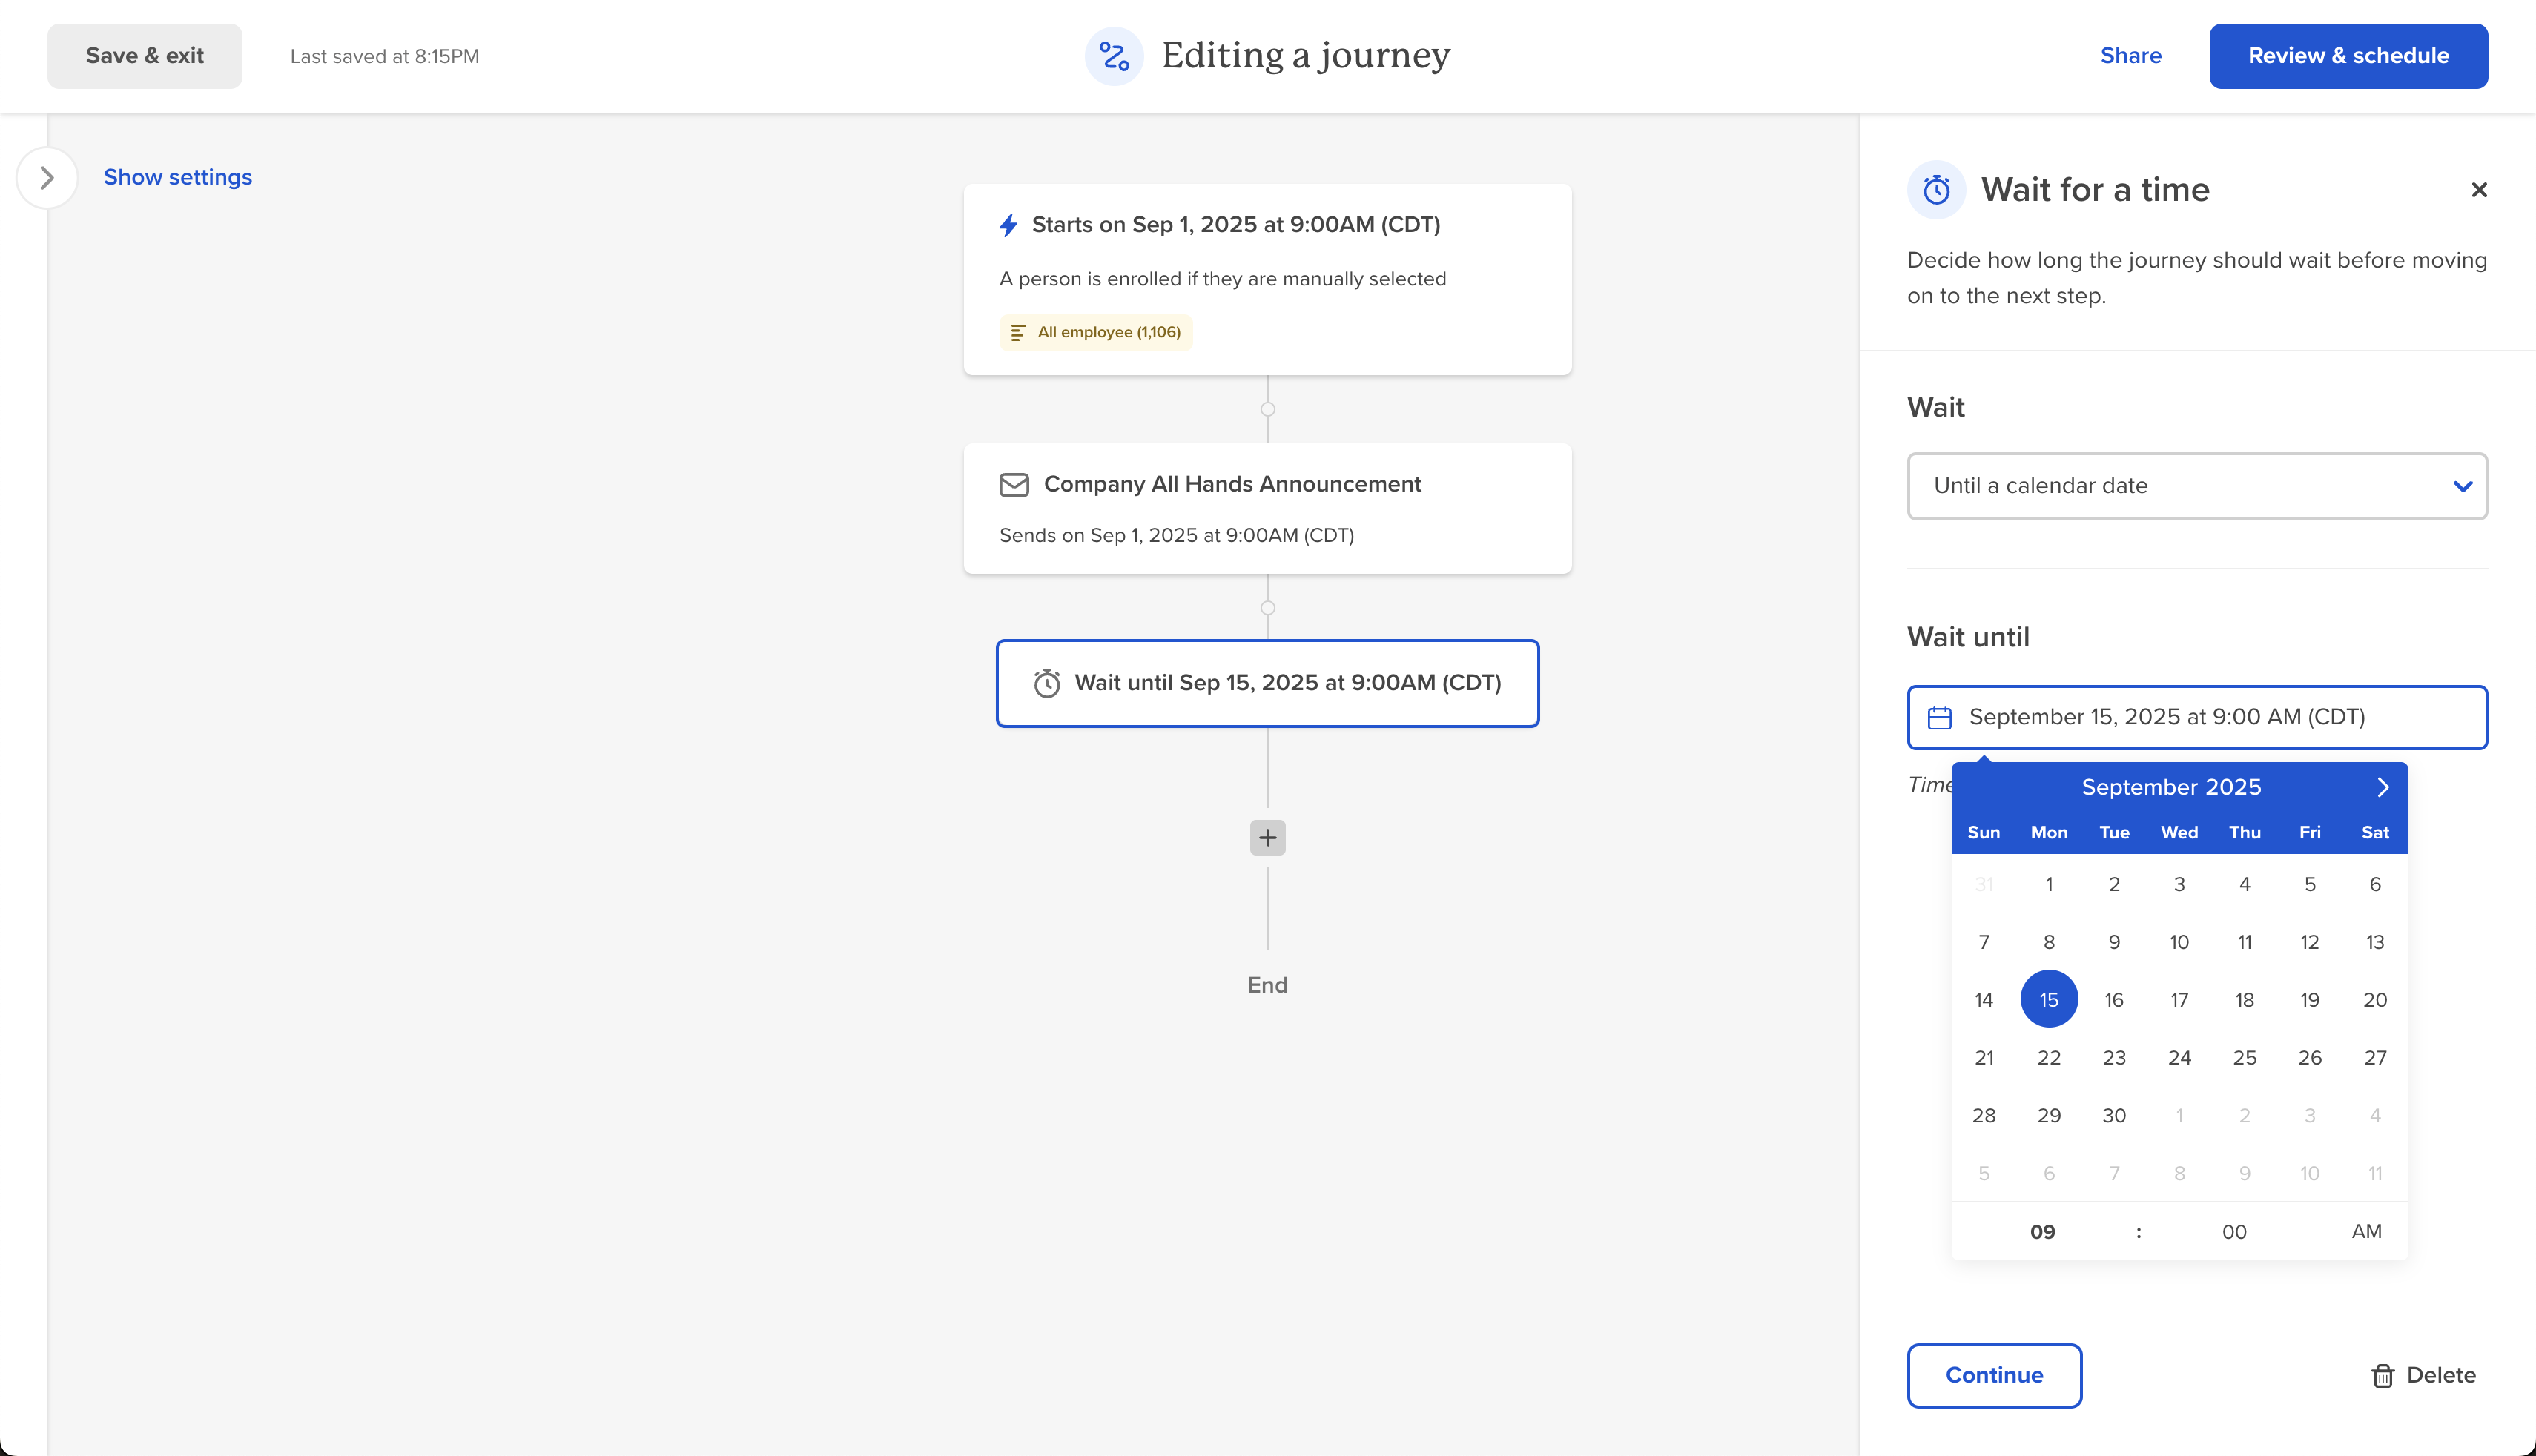Open Review & schedule

pos(2348,55)
